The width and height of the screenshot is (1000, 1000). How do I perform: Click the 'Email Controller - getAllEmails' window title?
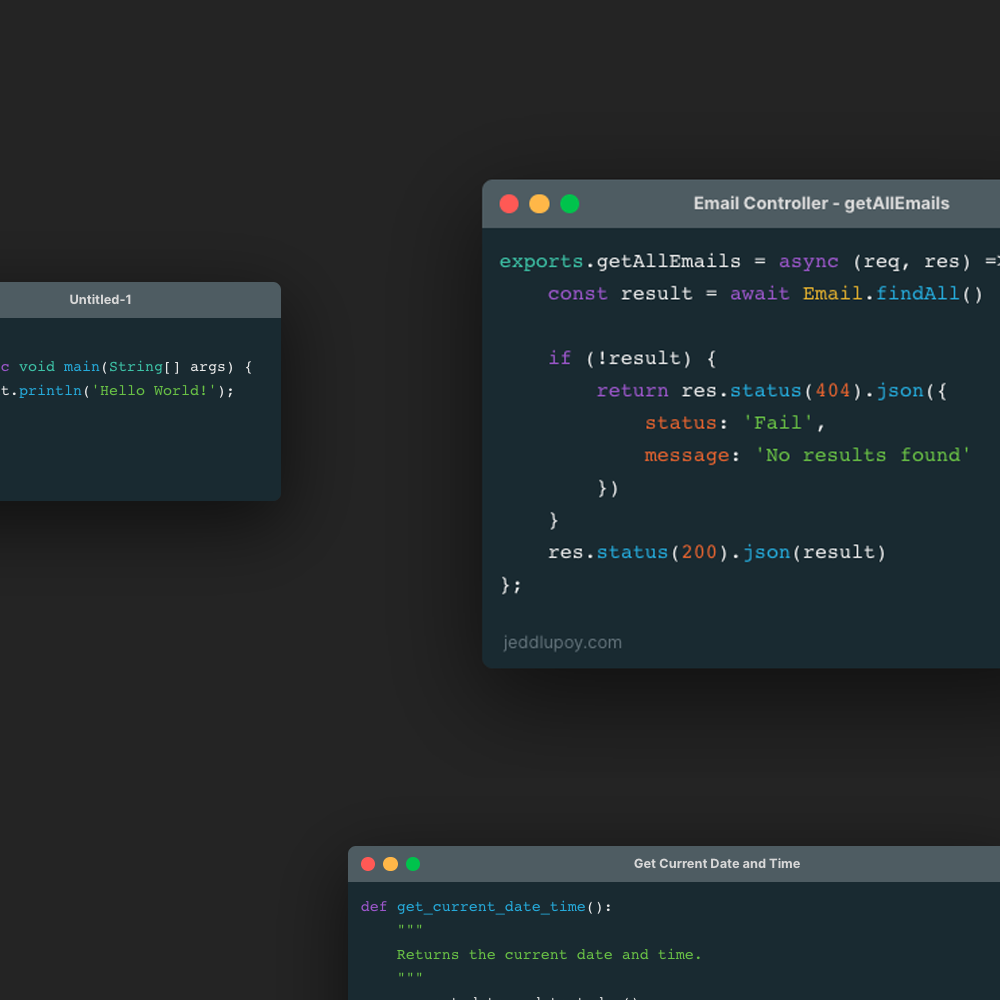pyautogui.click(x=821, y=204)
